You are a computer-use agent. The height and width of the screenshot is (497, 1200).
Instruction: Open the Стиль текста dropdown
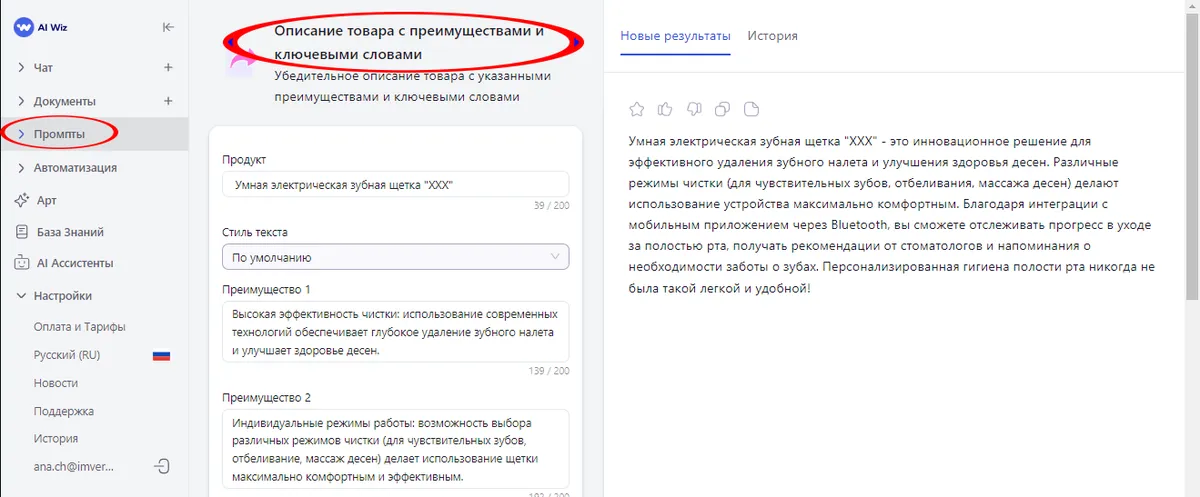395,257
